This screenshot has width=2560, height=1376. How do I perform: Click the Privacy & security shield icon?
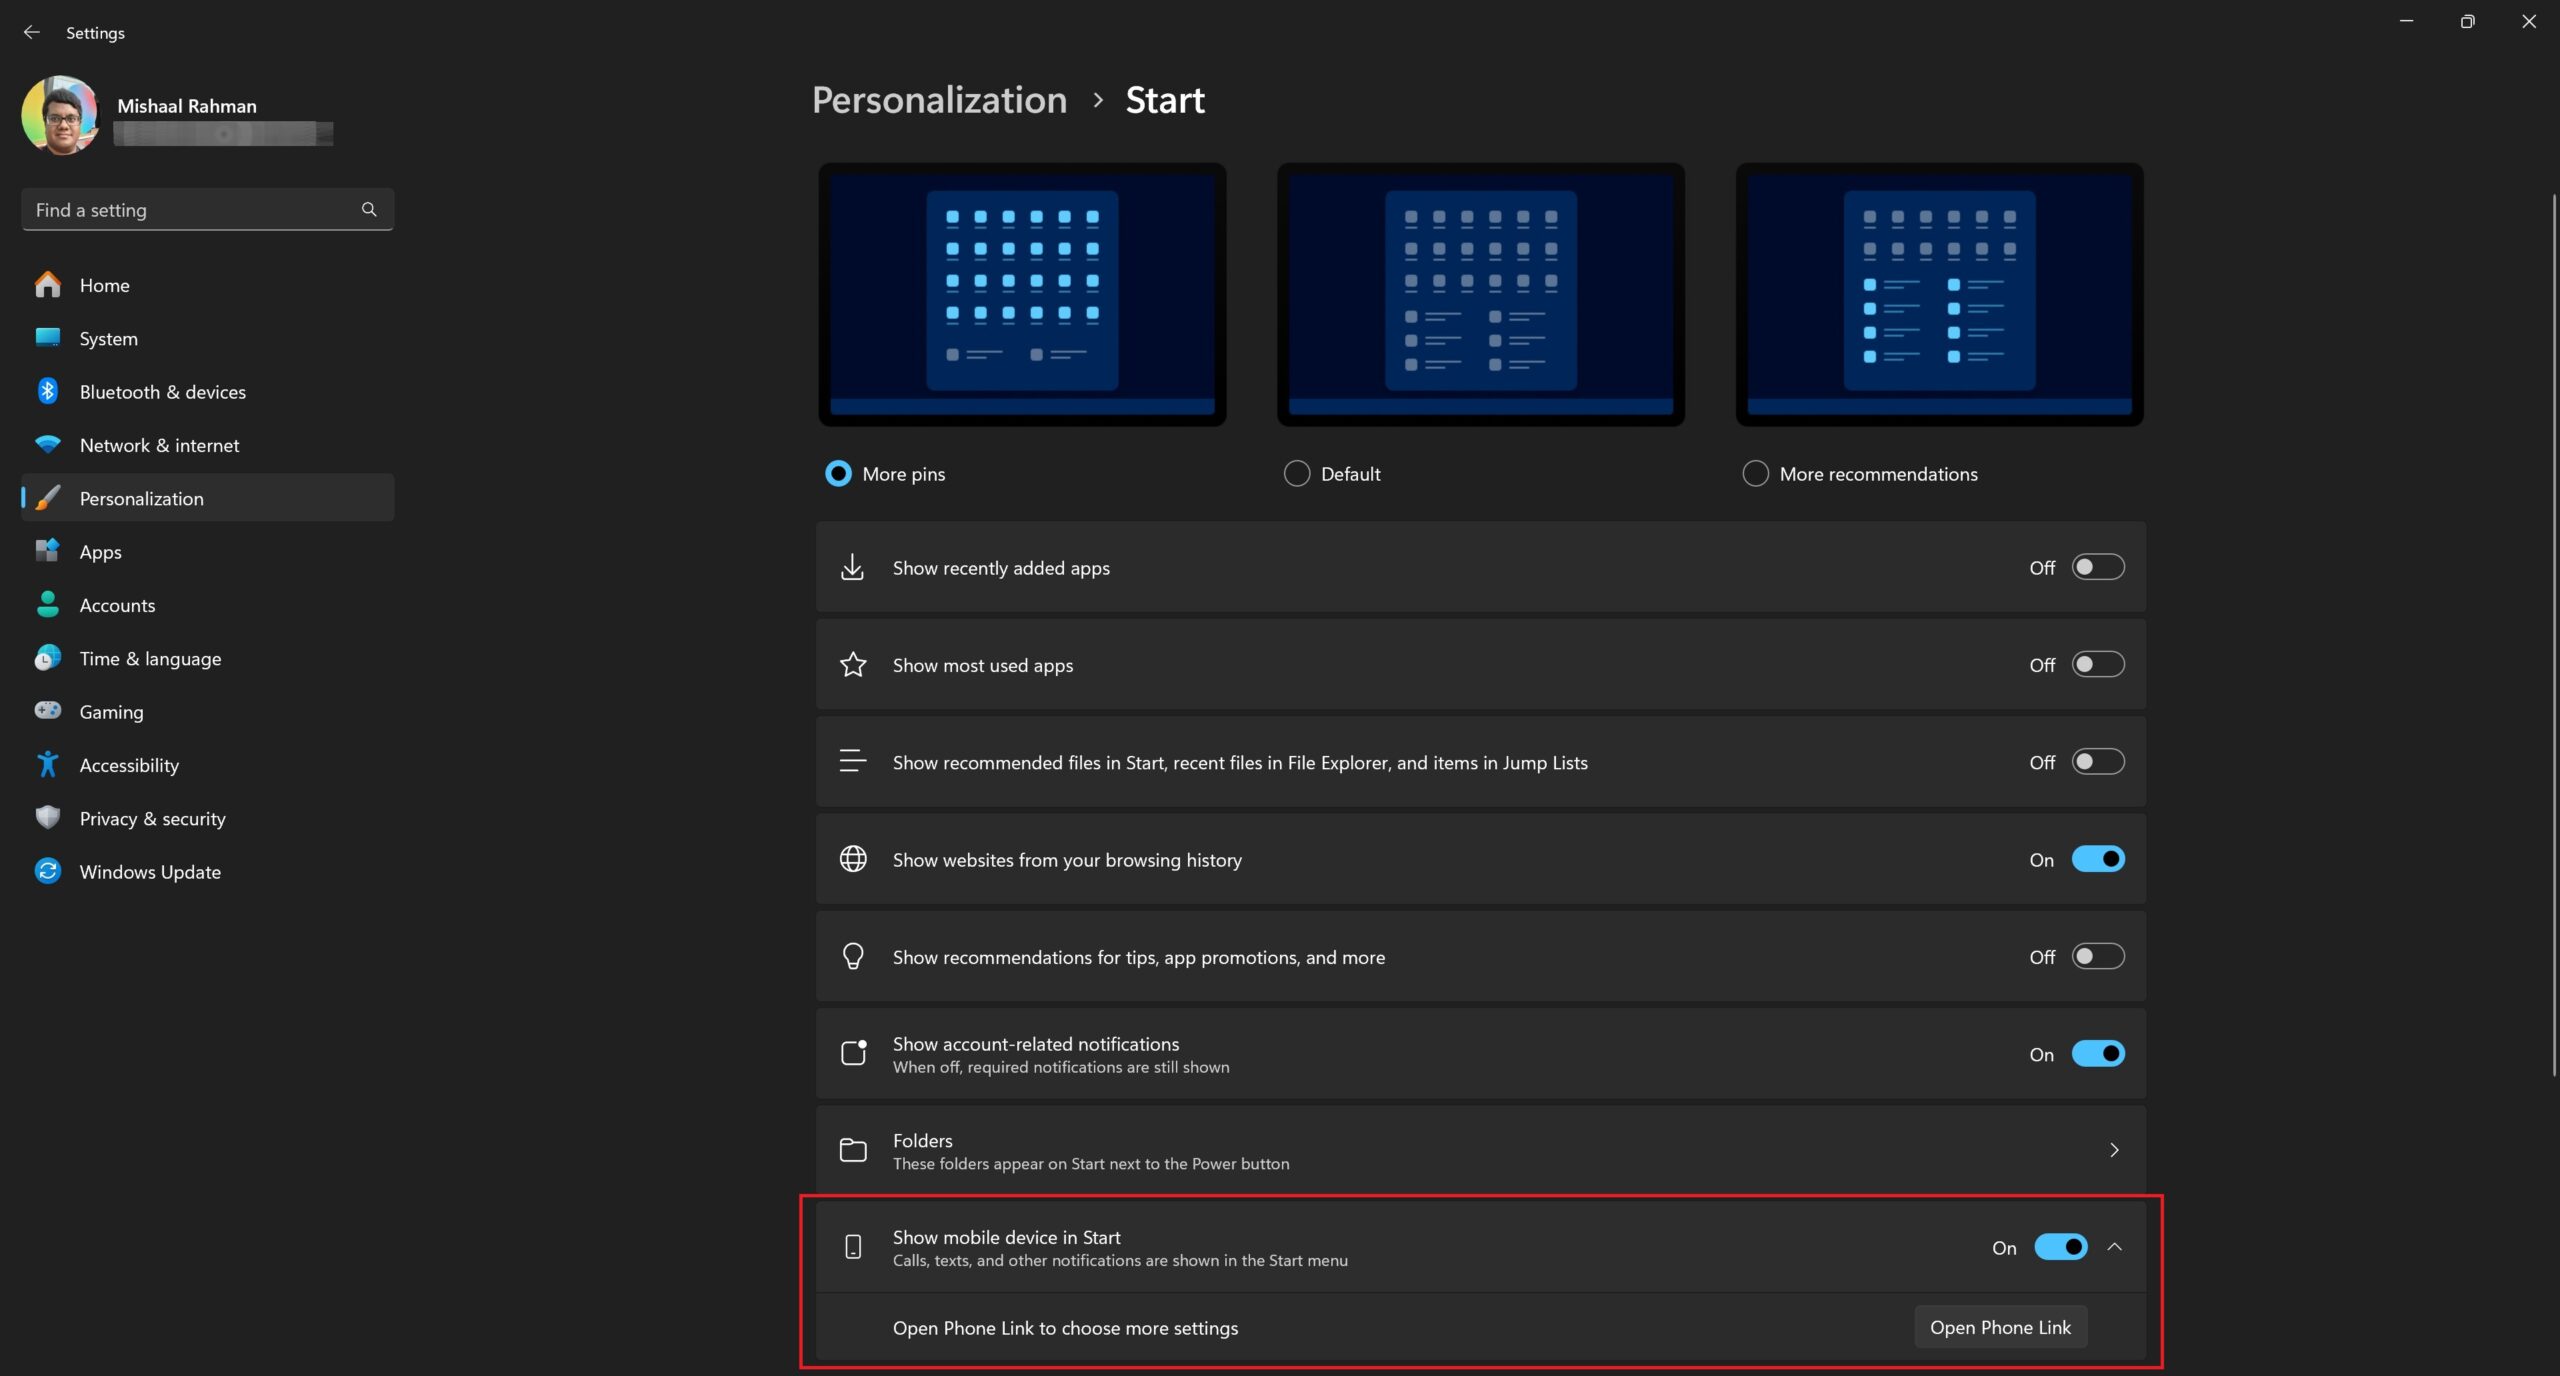pos(47,818)
